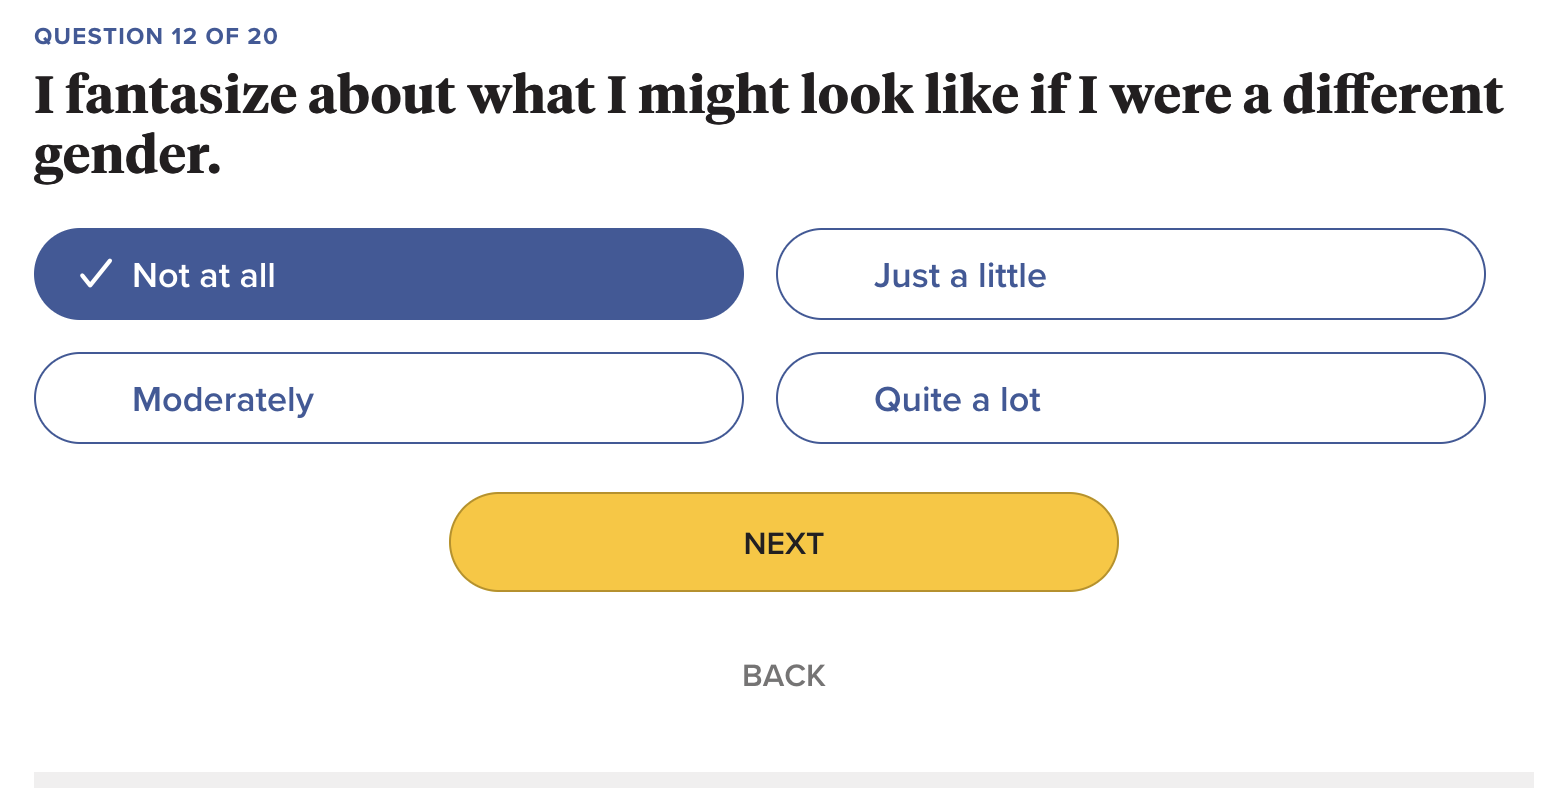Click the white tick beside "Not at all"
1568x800 pixels.
(95, 274)
